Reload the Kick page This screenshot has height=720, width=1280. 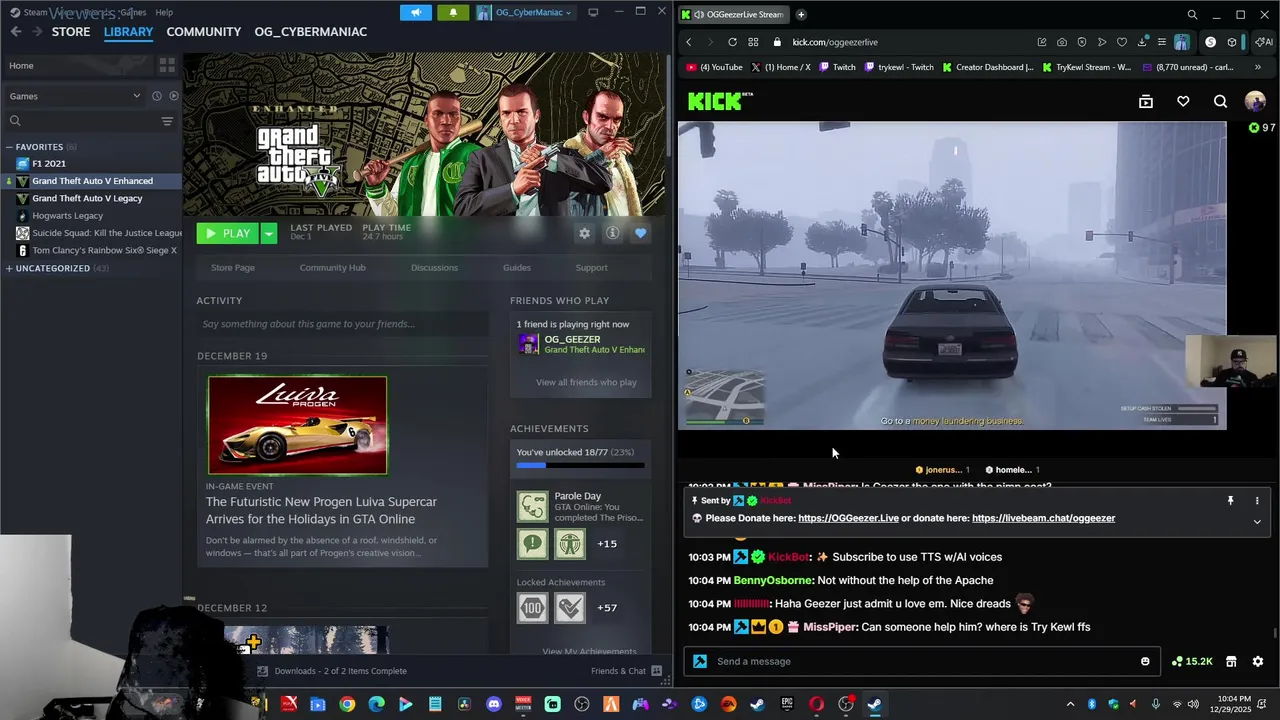[732, 42]
